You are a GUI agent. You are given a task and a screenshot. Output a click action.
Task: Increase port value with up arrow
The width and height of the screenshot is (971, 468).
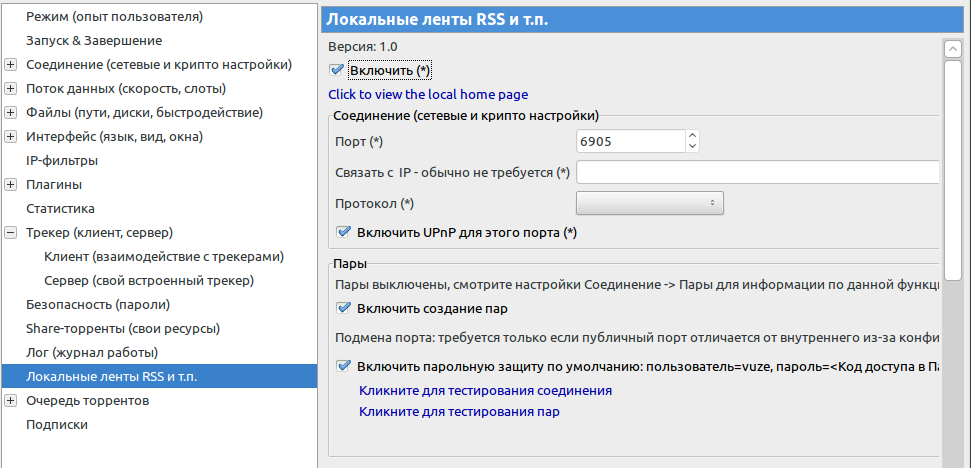pos(693,136)
